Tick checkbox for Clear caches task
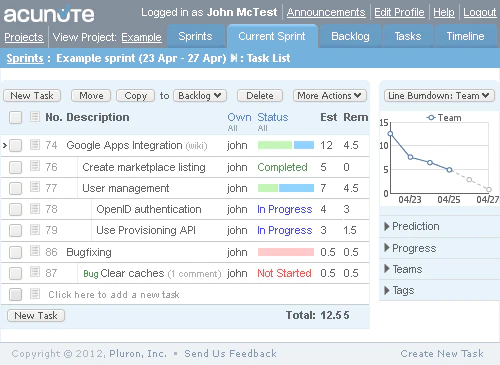The width and height of the screenshot is (500, 365). click(15, 274)
